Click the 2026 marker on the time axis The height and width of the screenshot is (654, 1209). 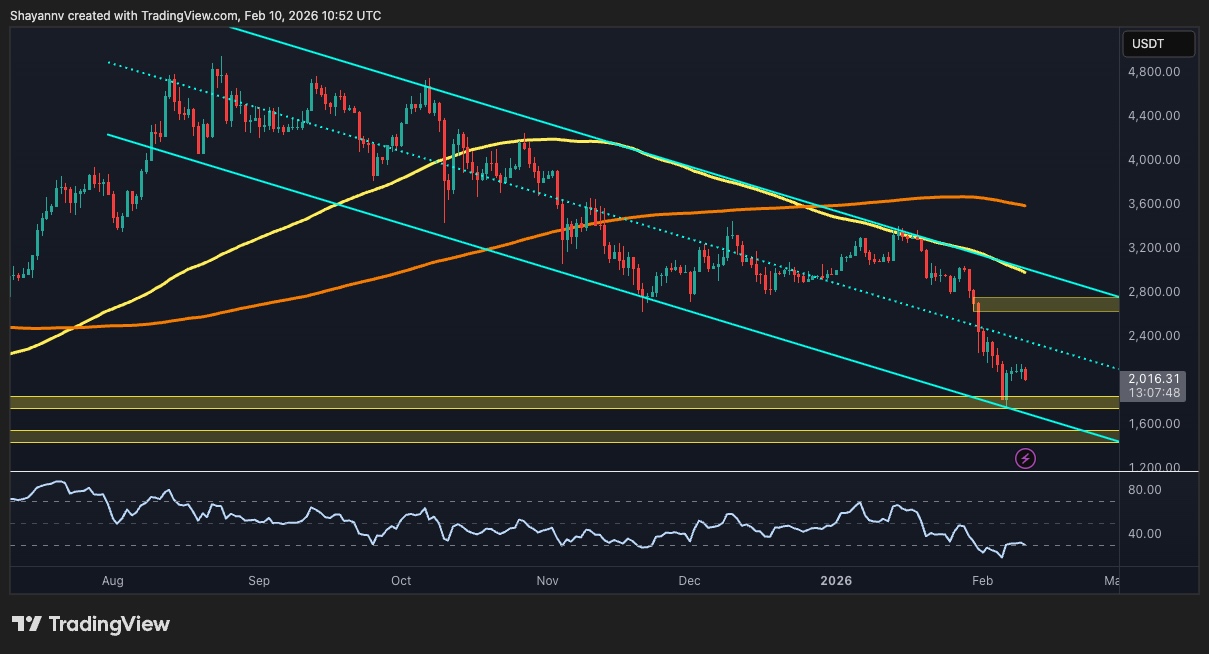pos(835,580)
